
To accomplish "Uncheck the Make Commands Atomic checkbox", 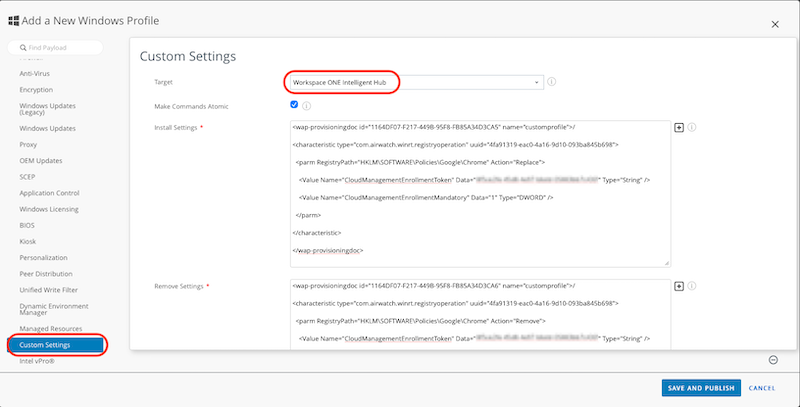I will (294, 105).
